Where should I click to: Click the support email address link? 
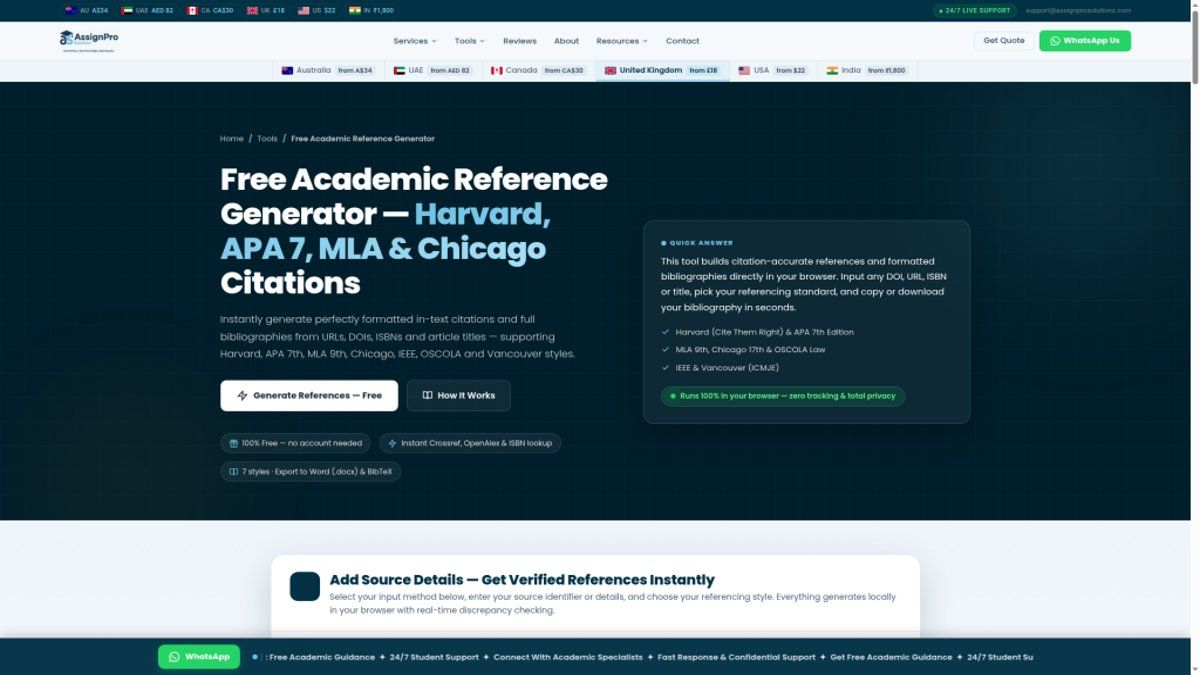tap(1079, 10)
